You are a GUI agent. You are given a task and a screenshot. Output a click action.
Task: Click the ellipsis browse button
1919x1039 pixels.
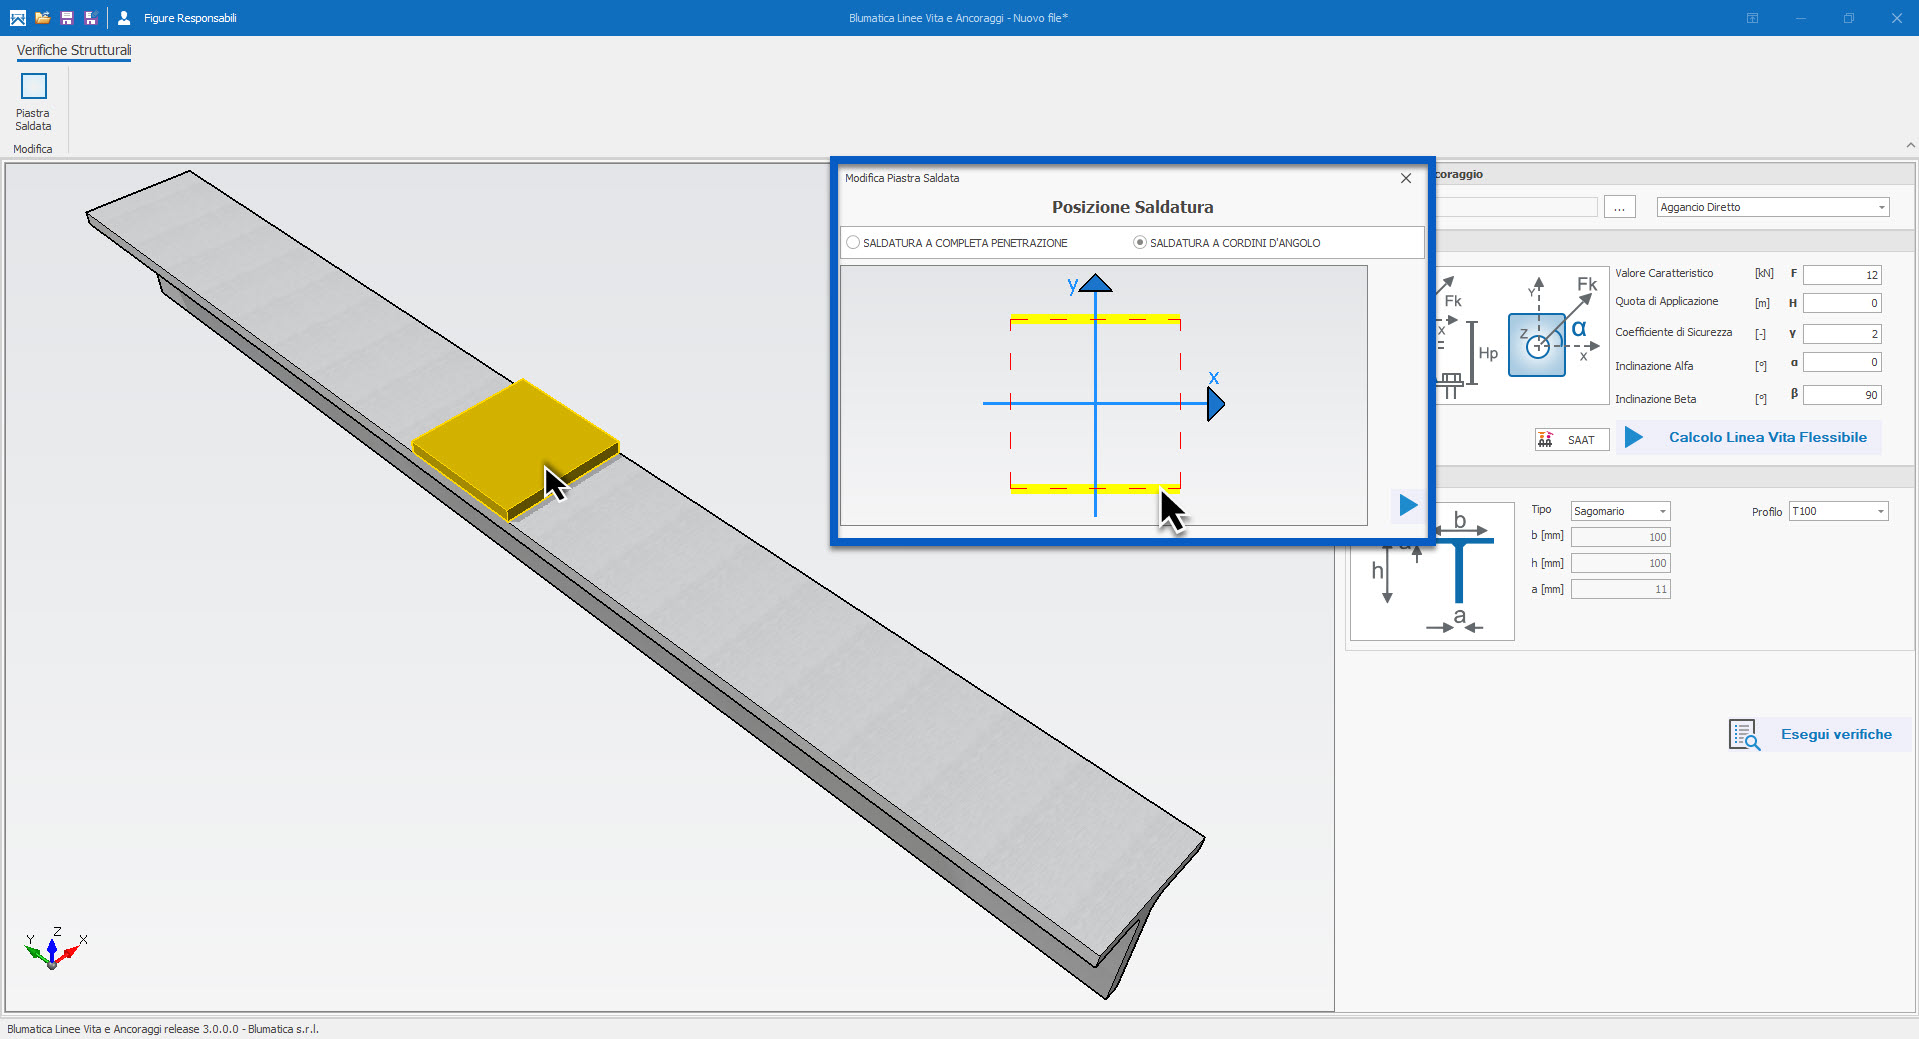[x=1619, y=208]
